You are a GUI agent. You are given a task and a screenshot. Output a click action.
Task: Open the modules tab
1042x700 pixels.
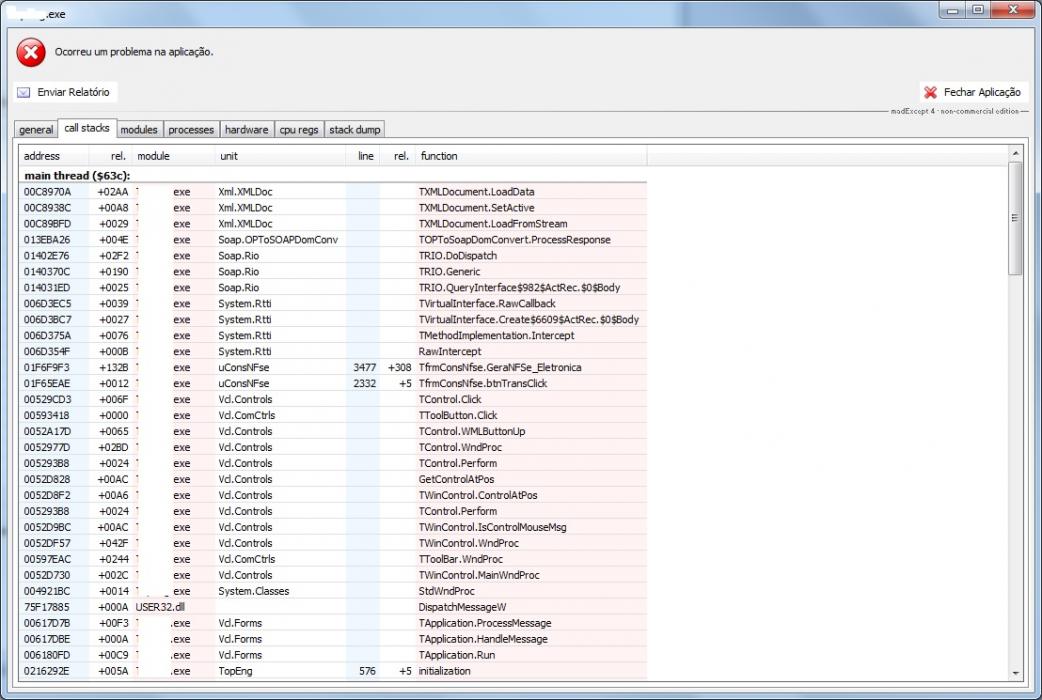pos(139,130)
